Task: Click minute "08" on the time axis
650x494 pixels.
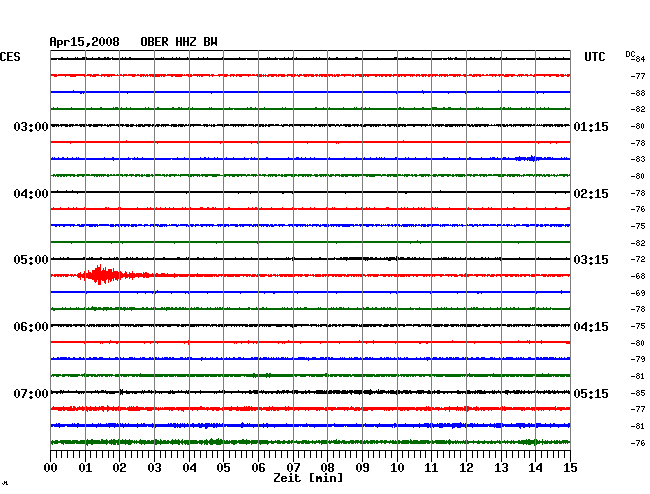Action: 327,468
